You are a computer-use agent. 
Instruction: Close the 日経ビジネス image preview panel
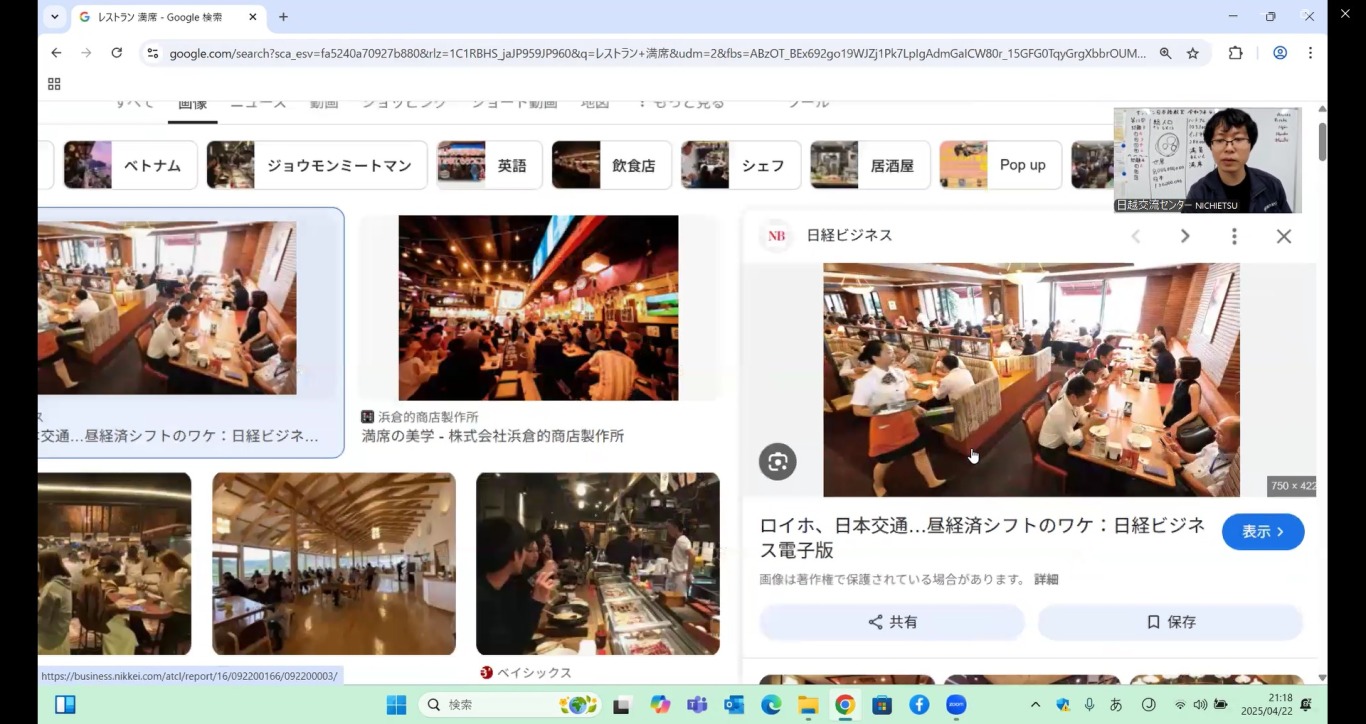pyautogui.click(x=1283, y=236)
